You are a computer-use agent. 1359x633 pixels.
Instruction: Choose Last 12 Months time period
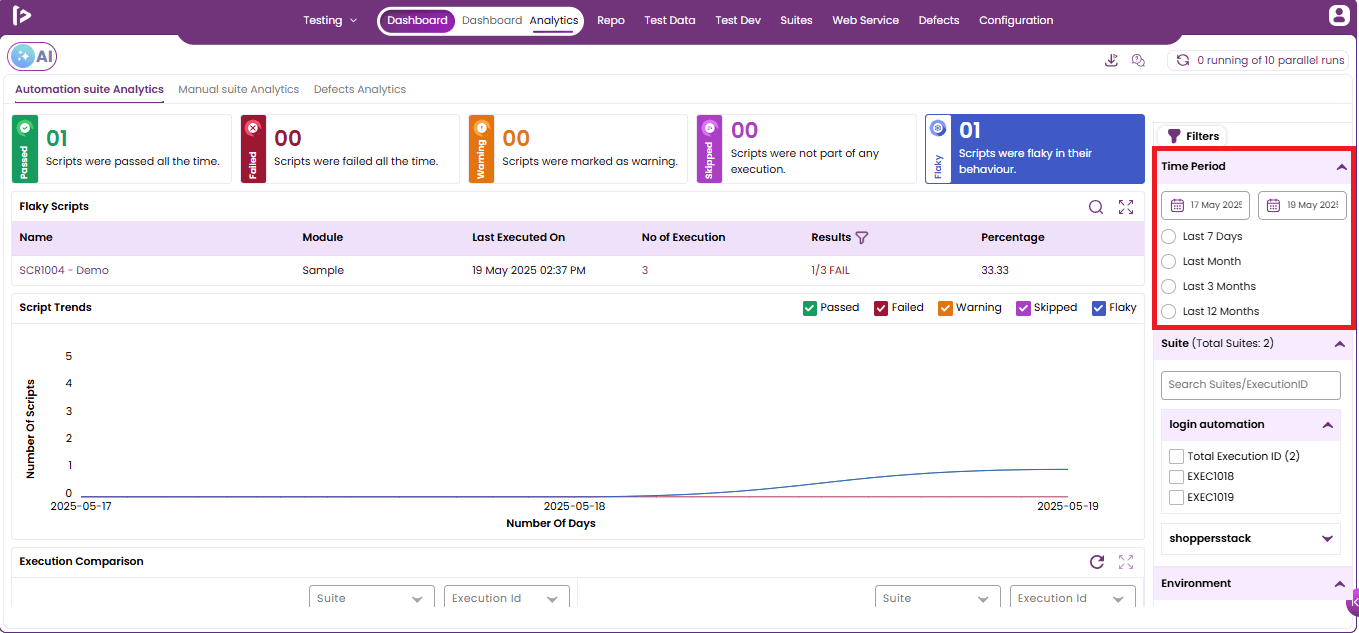coord(1169,311)
